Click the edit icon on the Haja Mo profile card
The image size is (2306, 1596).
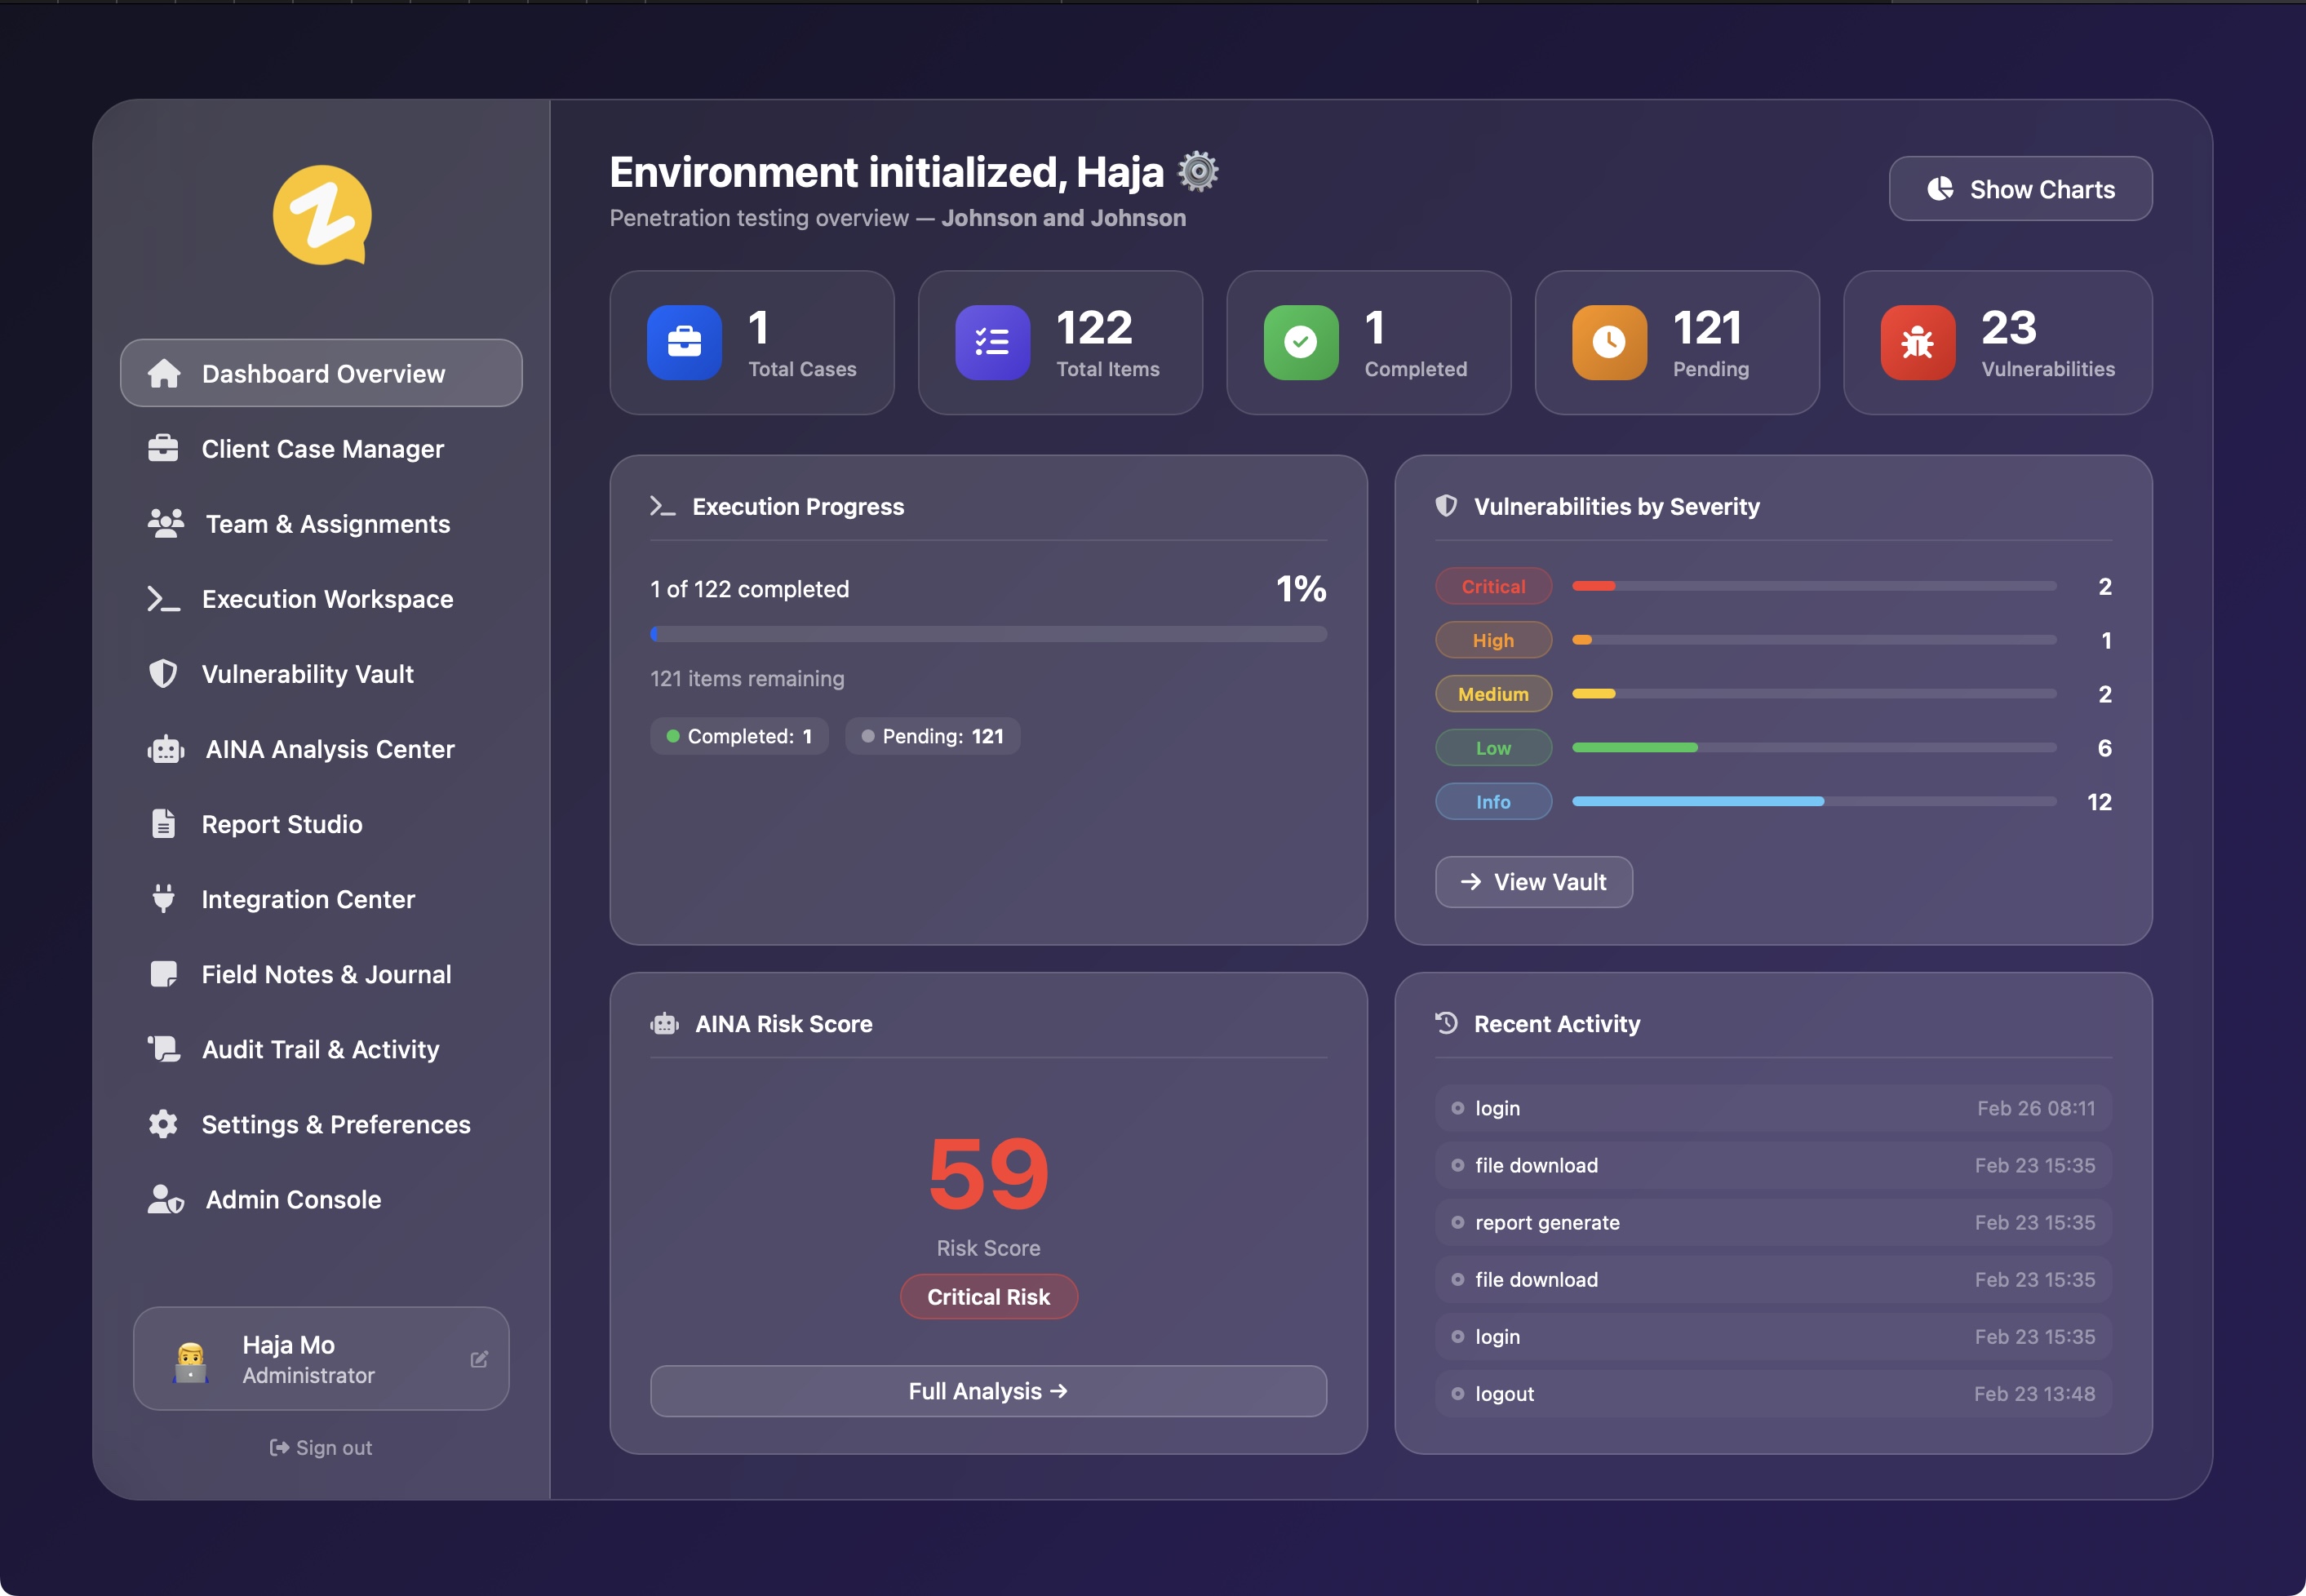coord(479,1359)
